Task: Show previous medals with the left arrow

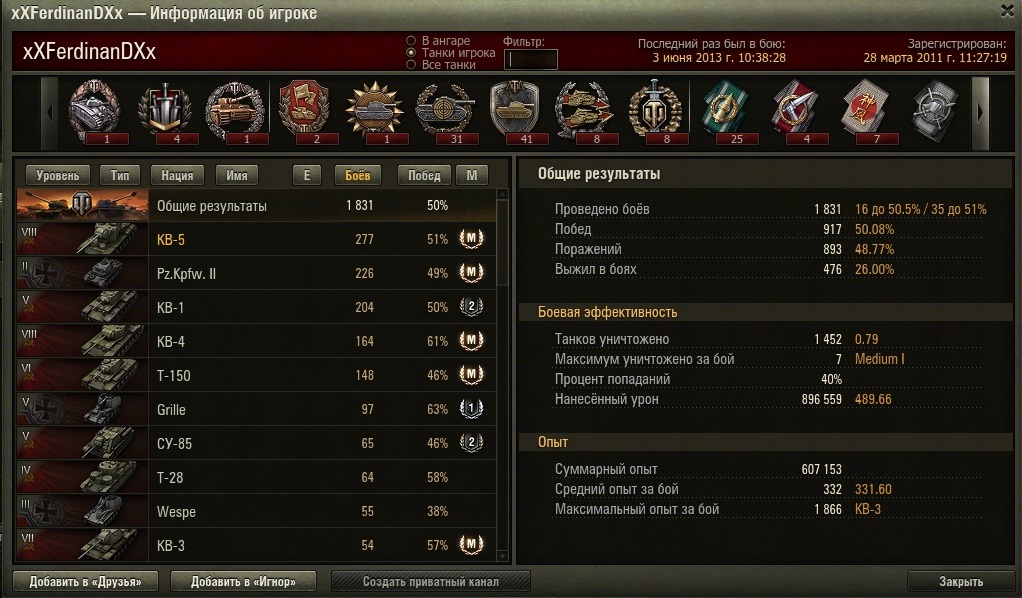Action: tap(50, 113)
